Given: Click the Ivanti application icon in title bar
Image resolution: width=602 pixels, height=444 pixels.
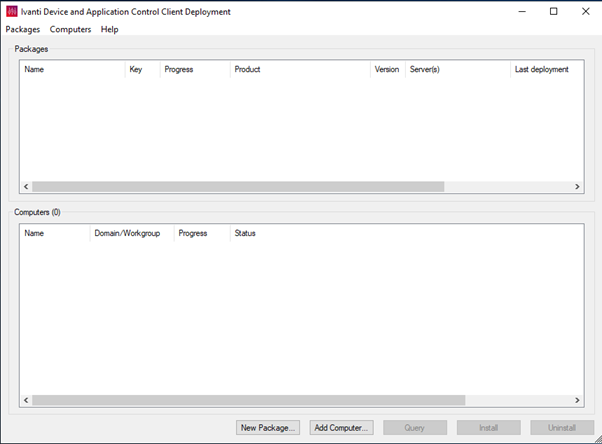Looking at the screenshot, I should click(12, 12).
